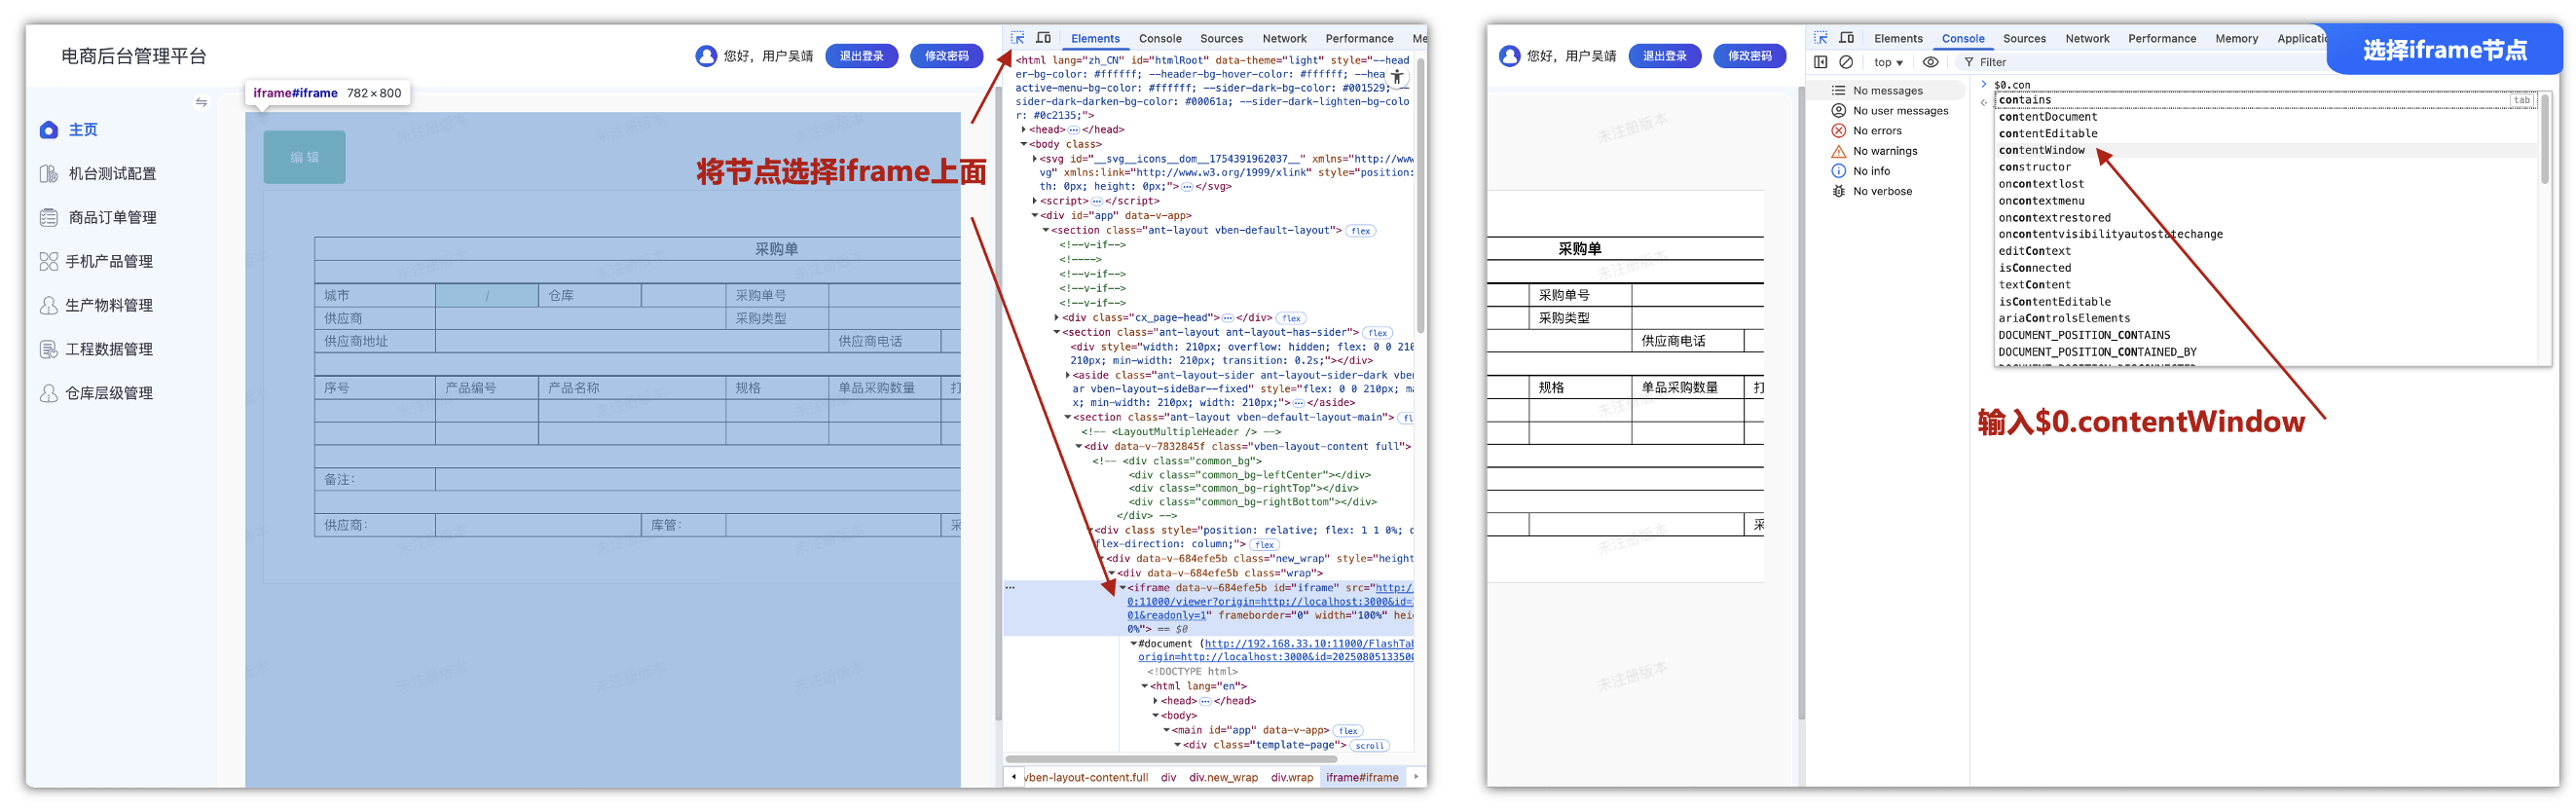Toggle device toolbar icon in right DevTools
2576x810 pixels.
click(x=1847, y=38)
